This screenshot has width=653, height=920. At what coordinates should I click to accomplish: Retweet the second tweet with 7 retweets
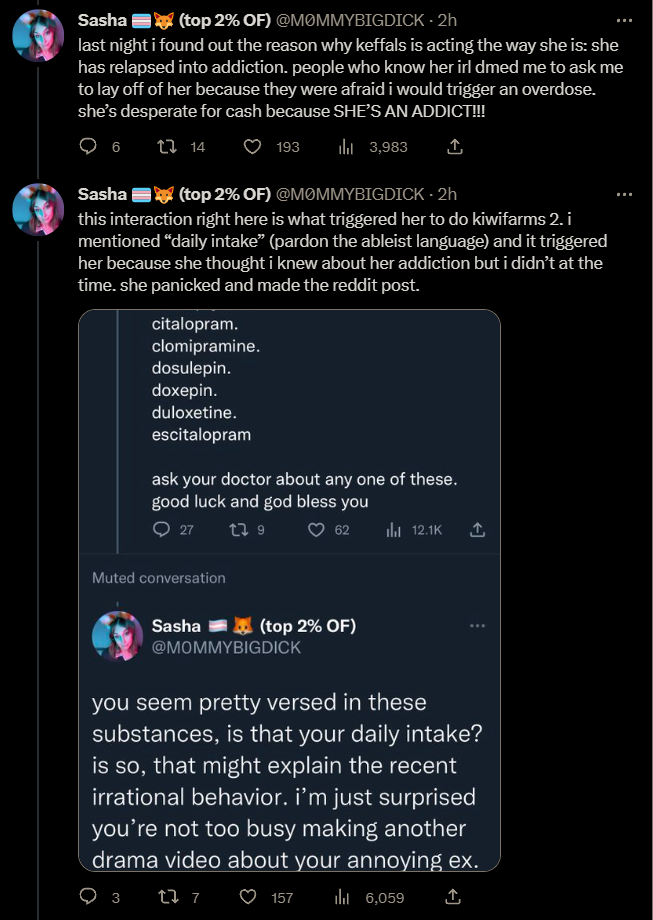(x=168, y=897)
